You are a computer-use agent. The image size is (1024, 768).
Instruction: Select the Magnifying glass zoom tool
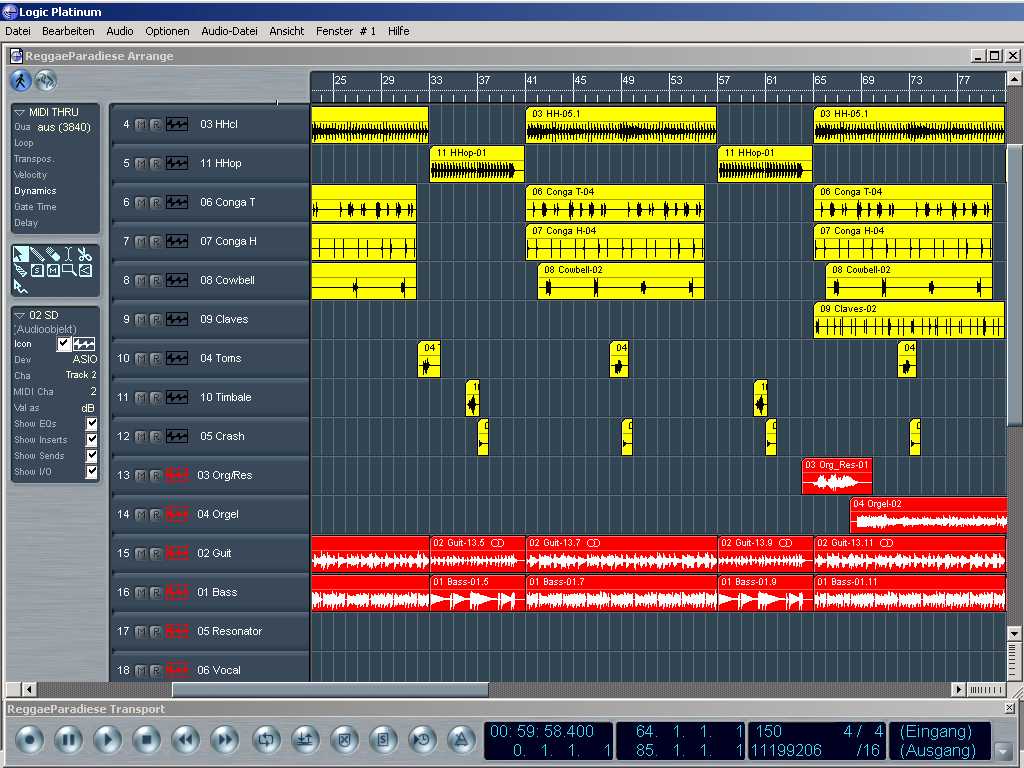coord(69,270)
